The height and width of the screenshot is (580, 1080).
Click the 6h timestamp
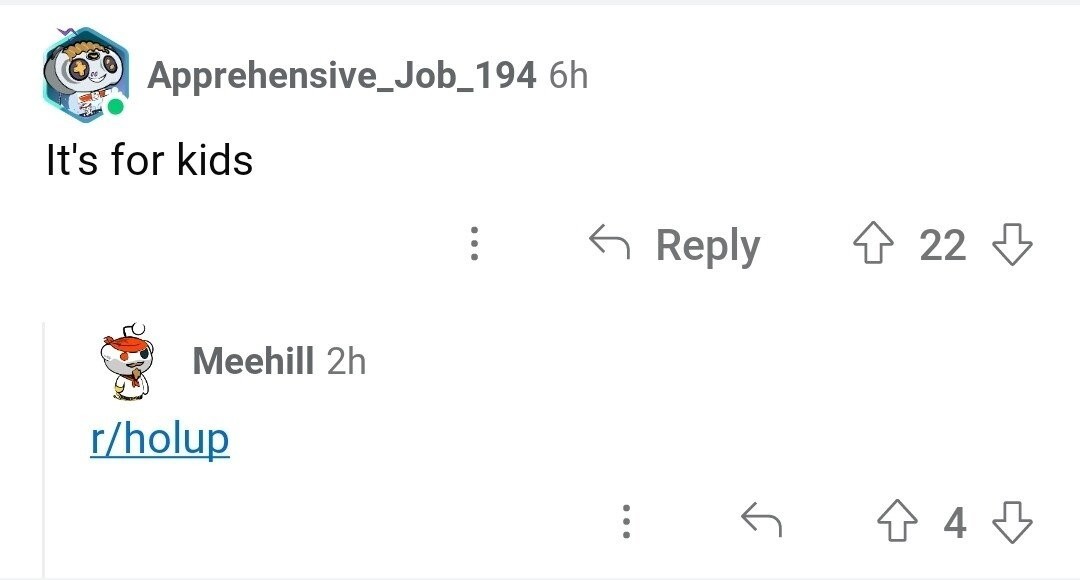coord(568,74)
